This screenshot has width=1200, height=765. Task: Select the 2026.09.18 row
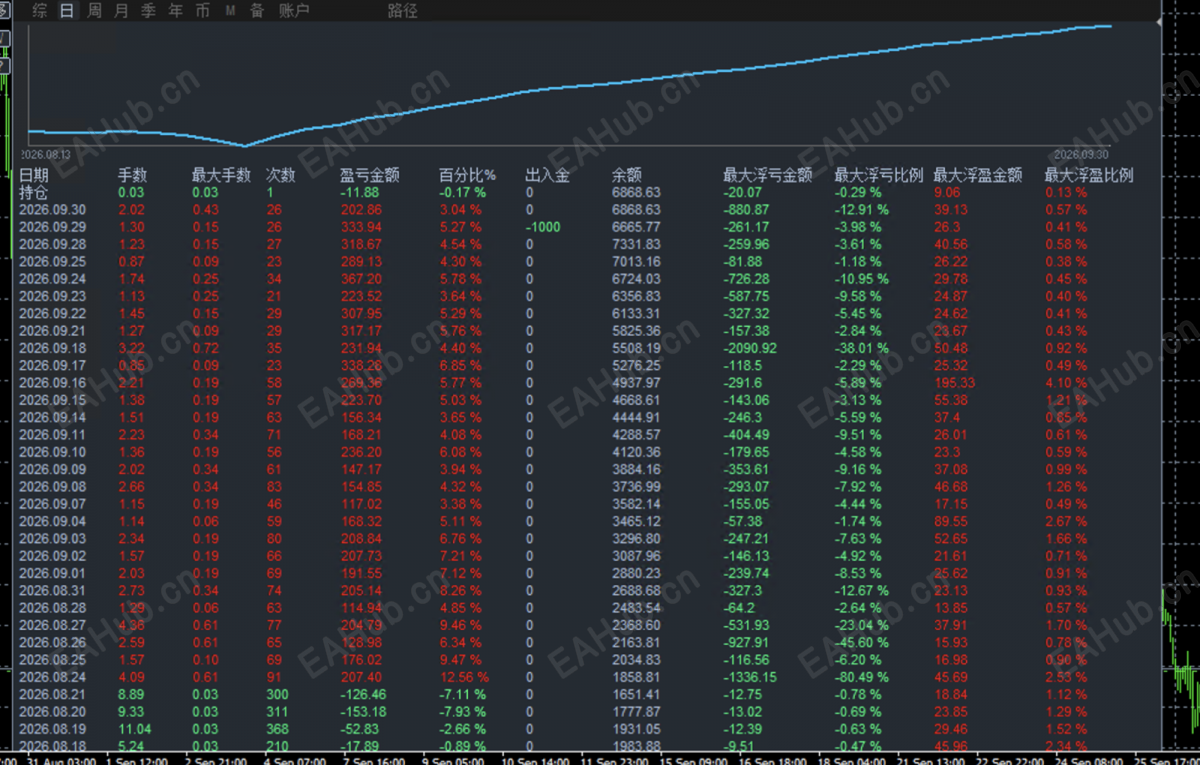[555, 348]
